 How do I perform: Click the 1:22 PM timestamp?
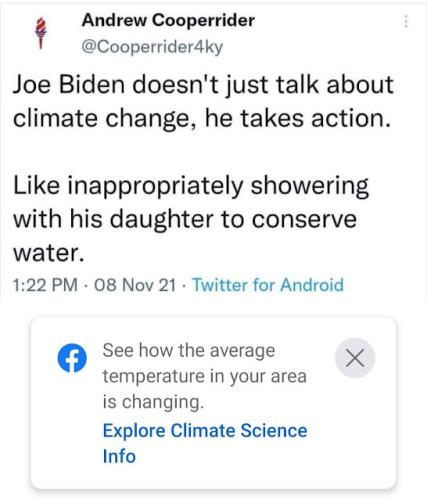point(45,285)
